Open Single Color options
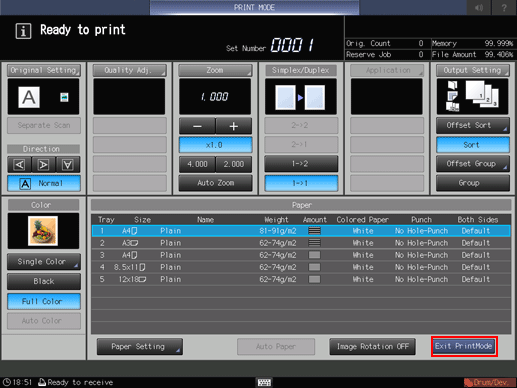 pos(44,262)
